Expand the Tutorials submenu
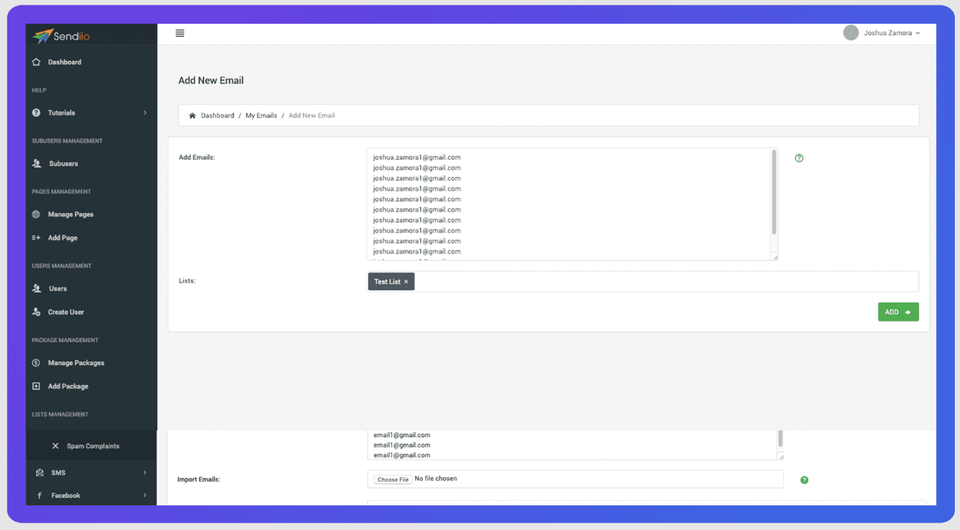 (145, 113)
